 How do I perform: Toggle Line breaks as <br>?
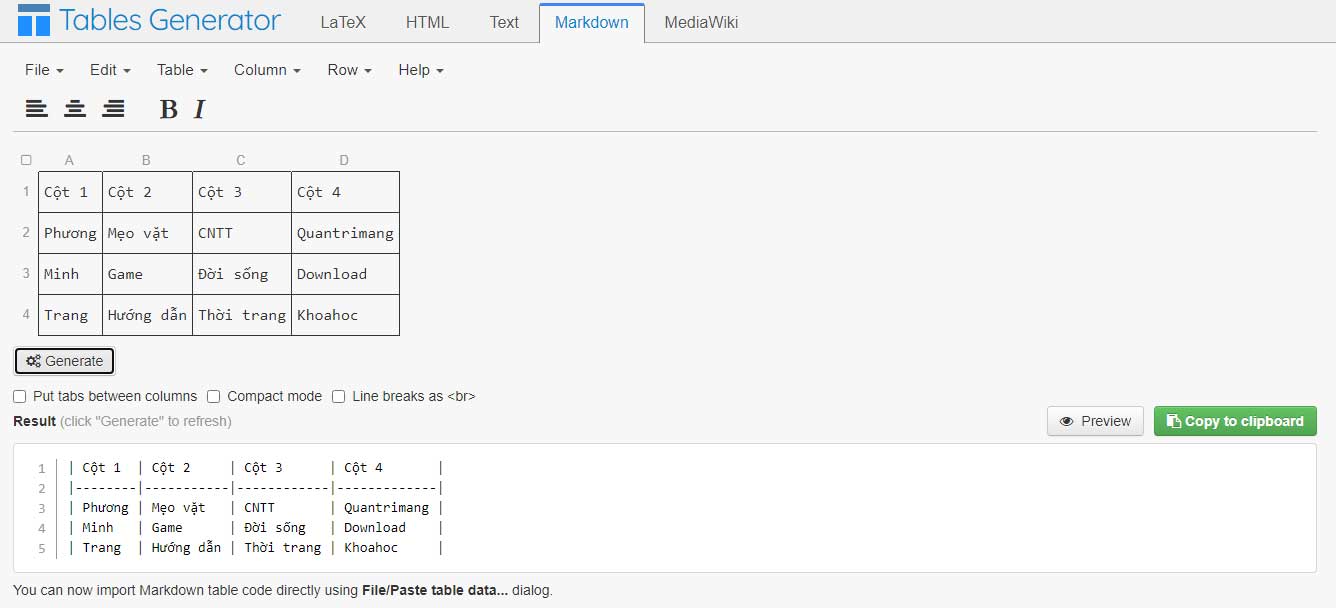pos(338,396)
